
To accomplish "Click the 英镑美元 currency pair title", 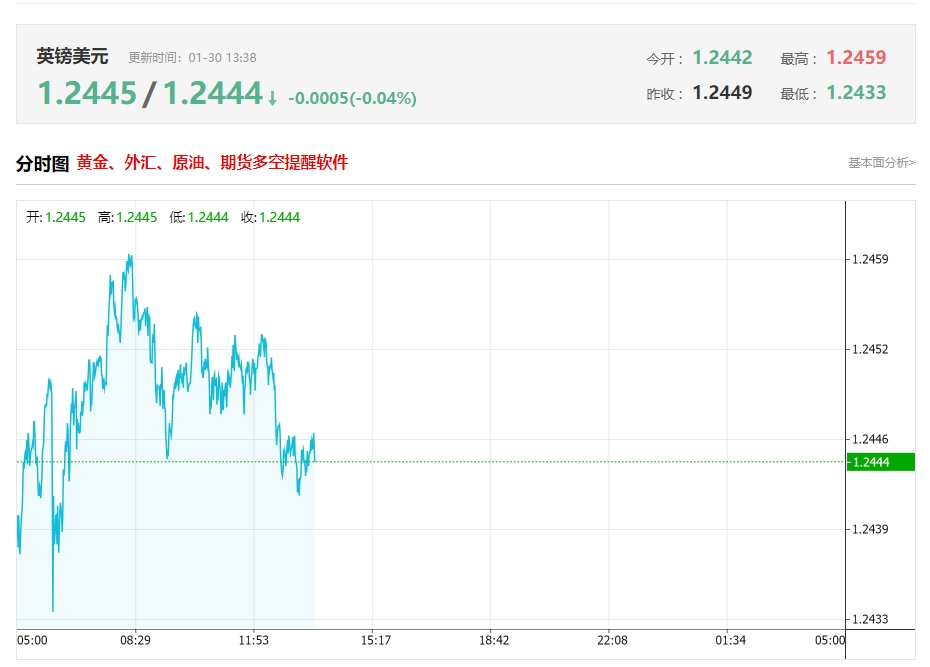I will click(x=72, y=56).
